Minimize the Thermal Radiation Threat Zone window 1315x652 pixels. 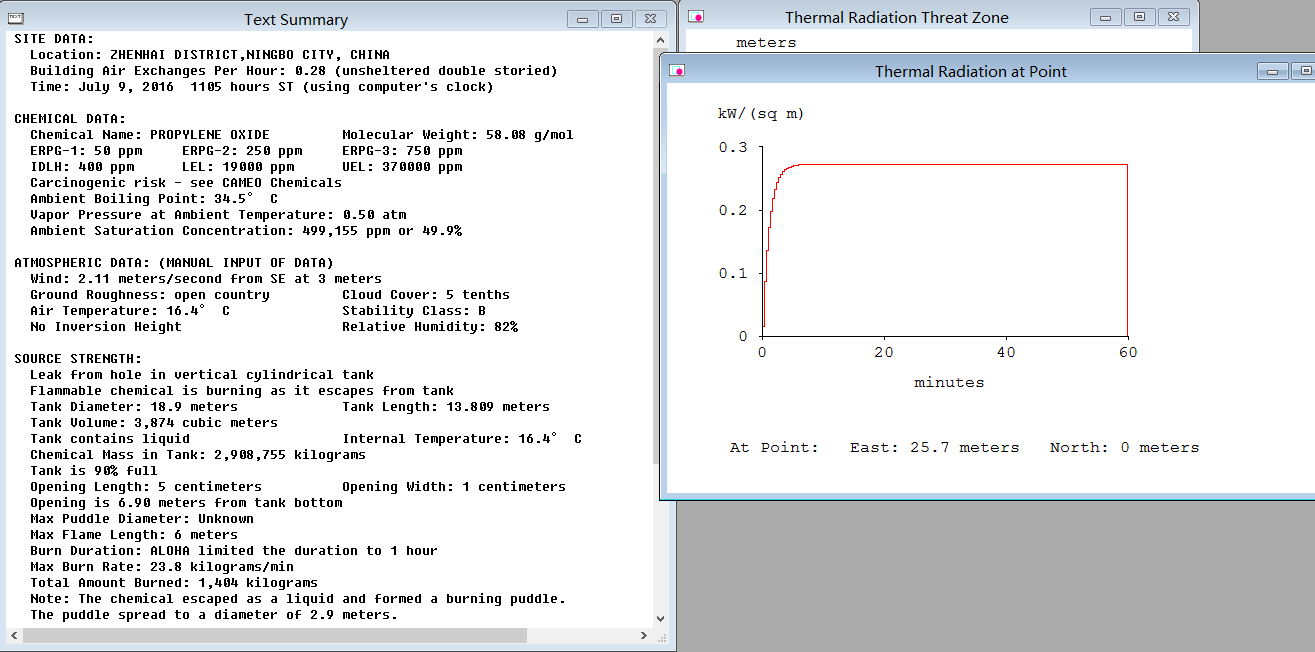pos(1106,17)
